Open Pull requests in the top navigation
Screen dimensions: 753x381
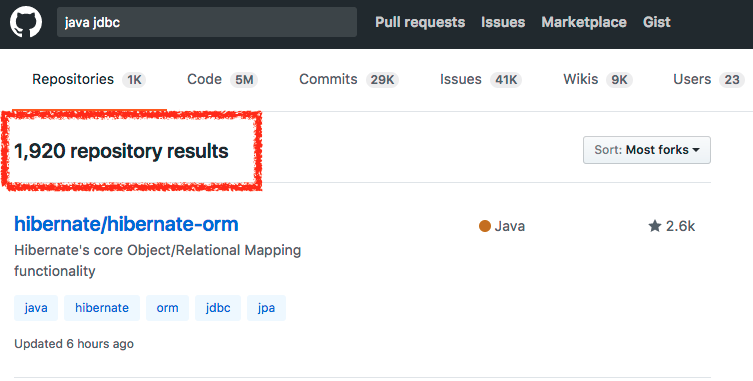tap(420, 22)
